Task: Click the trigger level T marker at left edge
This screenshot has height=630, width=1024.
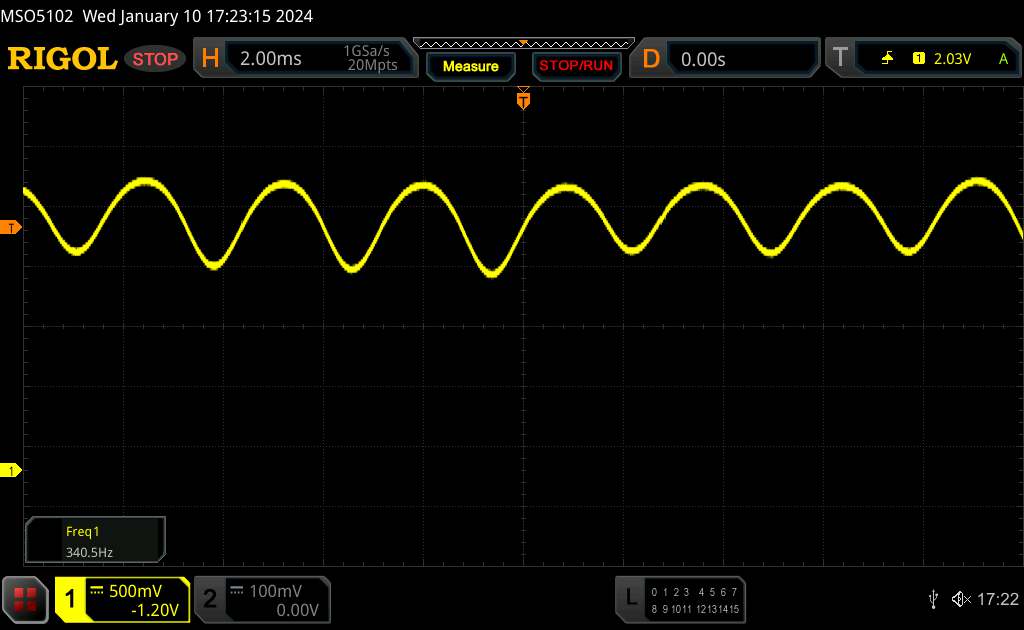Action: pyautogui.click(x=10, y=228)
